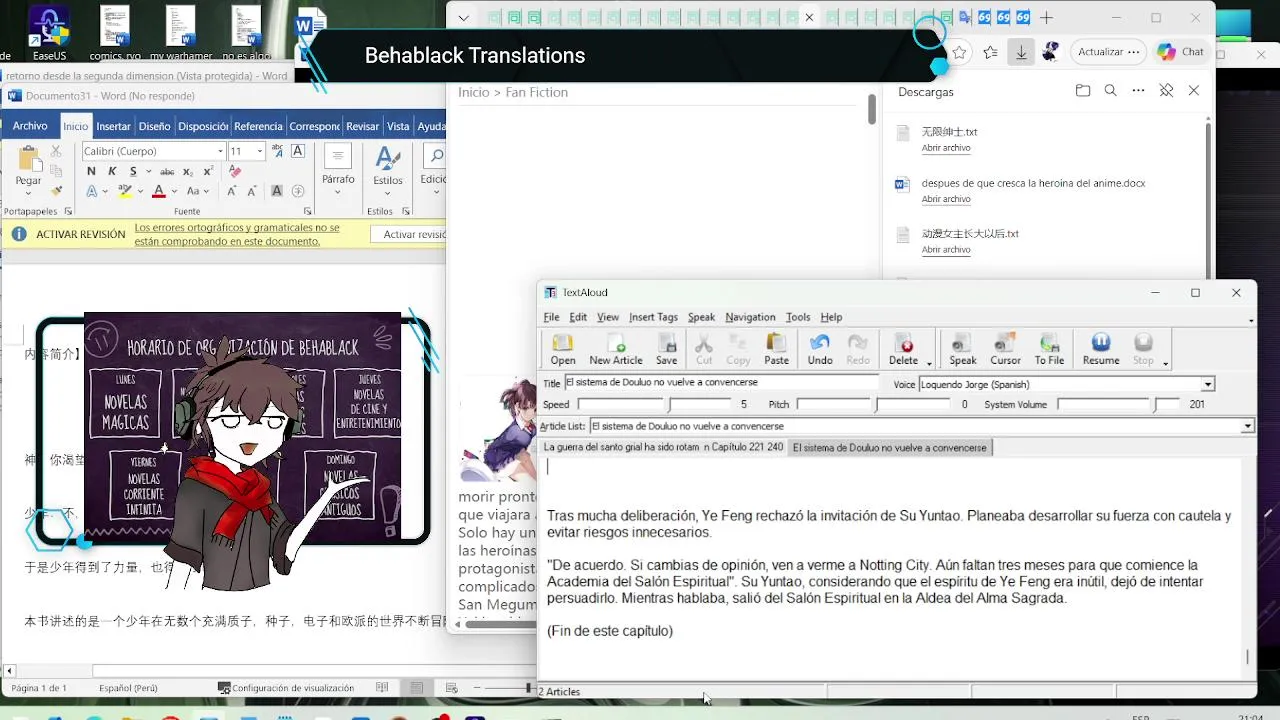1280x720 pixels.
Task: Export audio with the To File icon
Action: (1049, 349)
